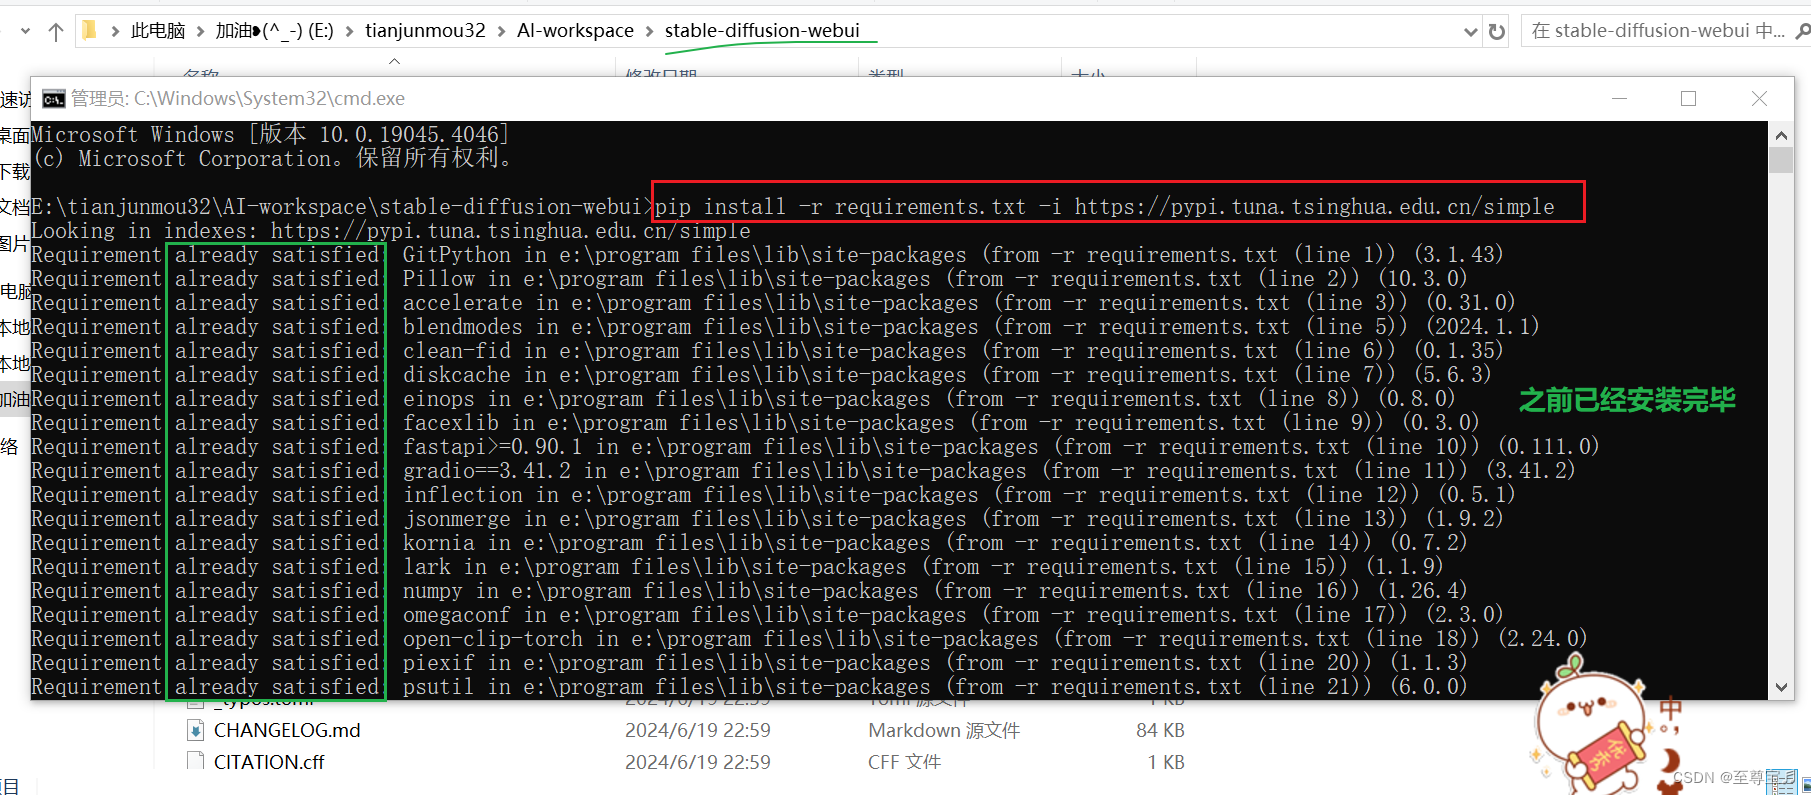Select the 加油 (E:) drive breadcrumb

[274, 31]
